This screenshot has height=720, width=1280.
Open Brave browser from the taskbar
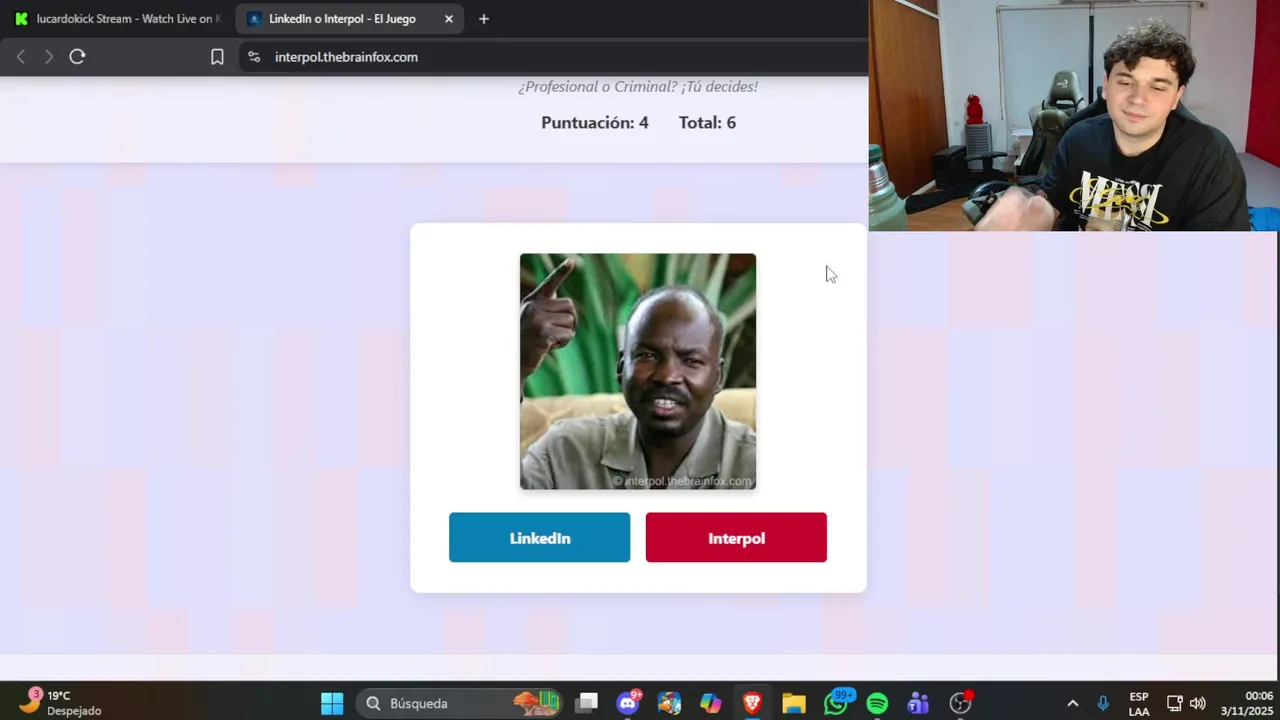coord(752,703)
